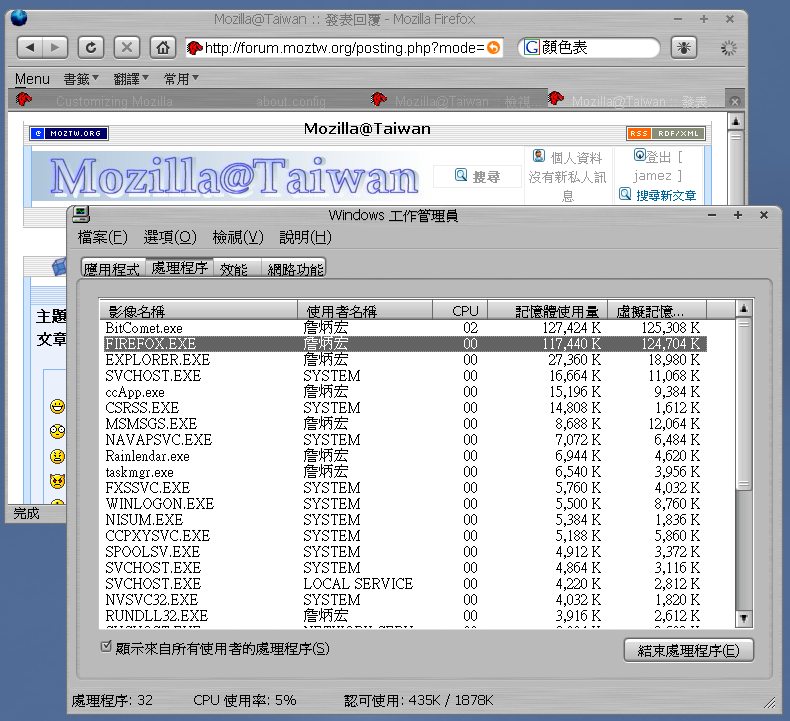Toggle show processes from all users checkbox
790x721 pixels.
tap(107, 648)
